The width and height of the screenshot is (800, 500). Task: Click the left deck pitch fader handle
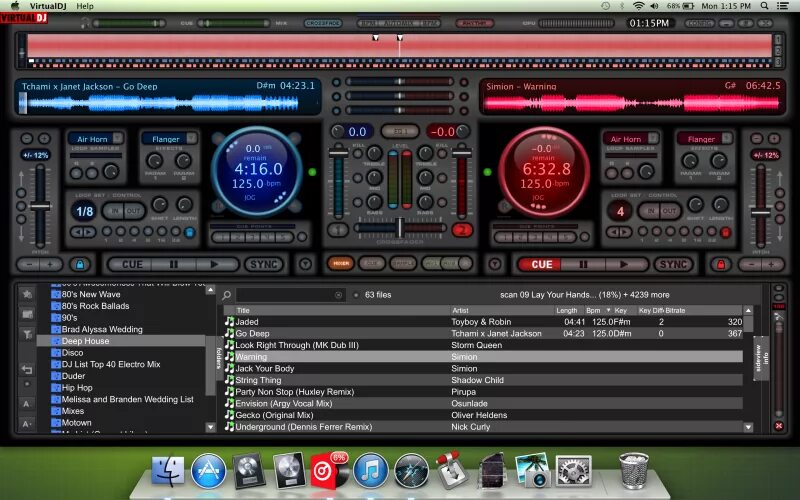click(x=40, y=207)
